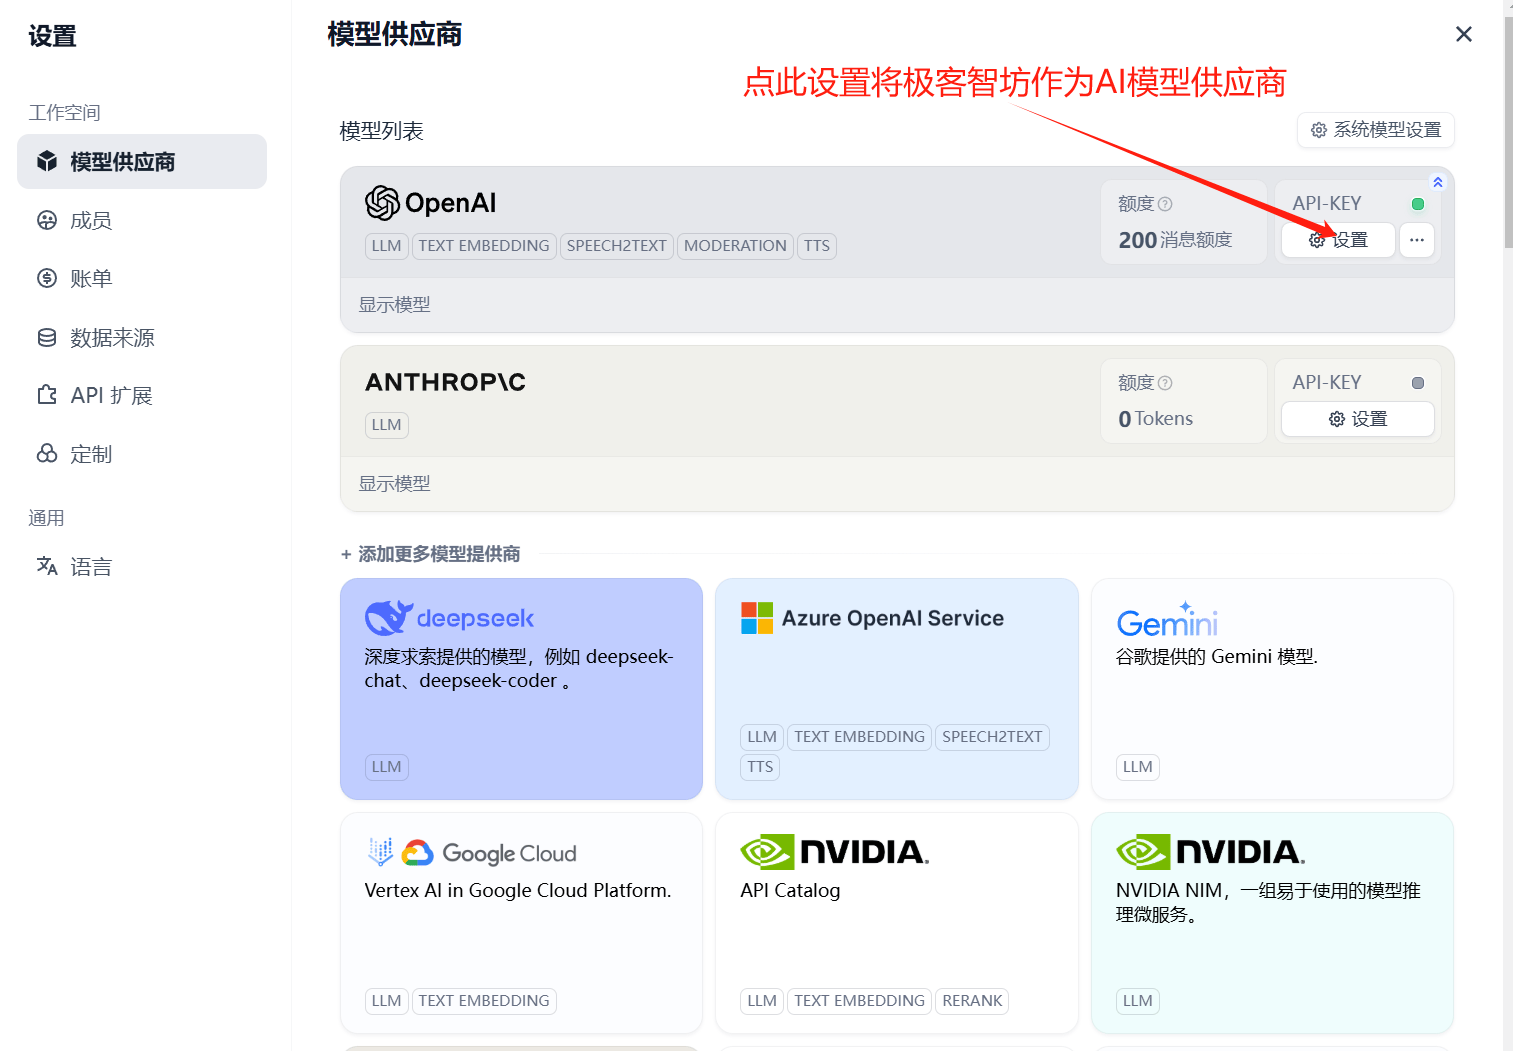
Task: Click 0 Tokens quota text
Action: 1156,419
